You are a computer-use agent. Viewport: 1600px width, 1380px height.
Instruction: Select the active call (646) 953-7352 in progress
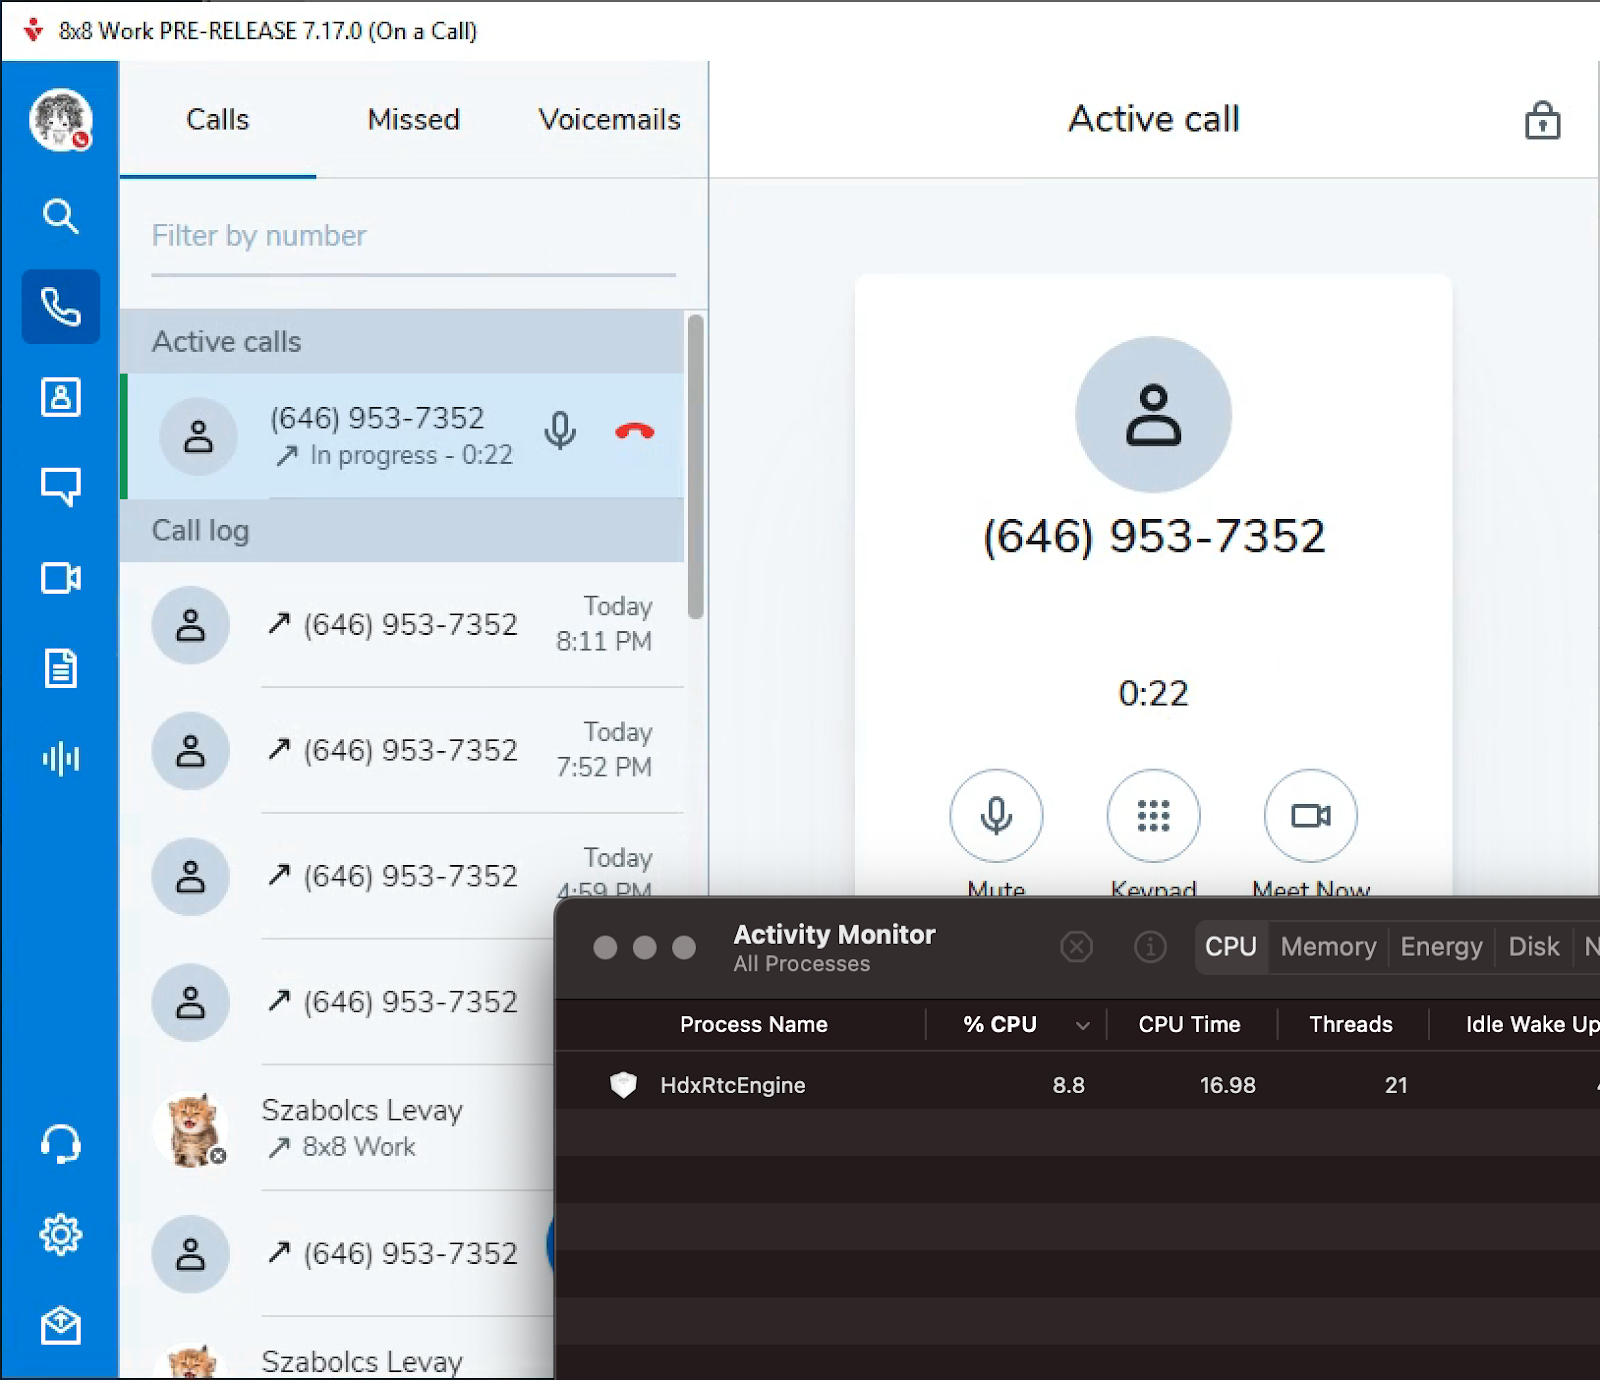coord(403,436)
